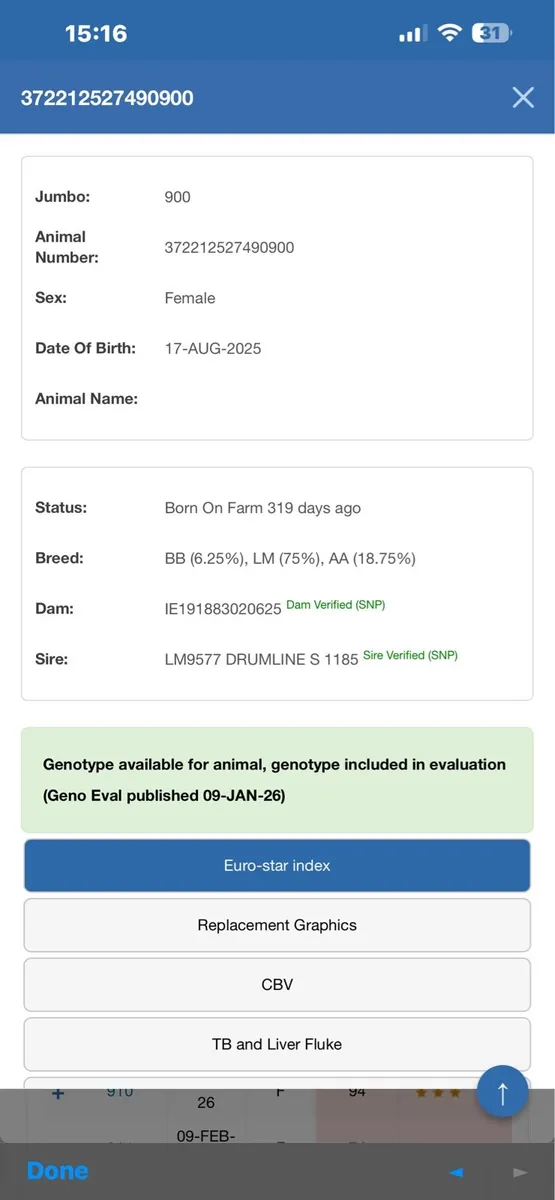
Task: Tap the Sire Verified (SNP) label
Action: (410, 656)
